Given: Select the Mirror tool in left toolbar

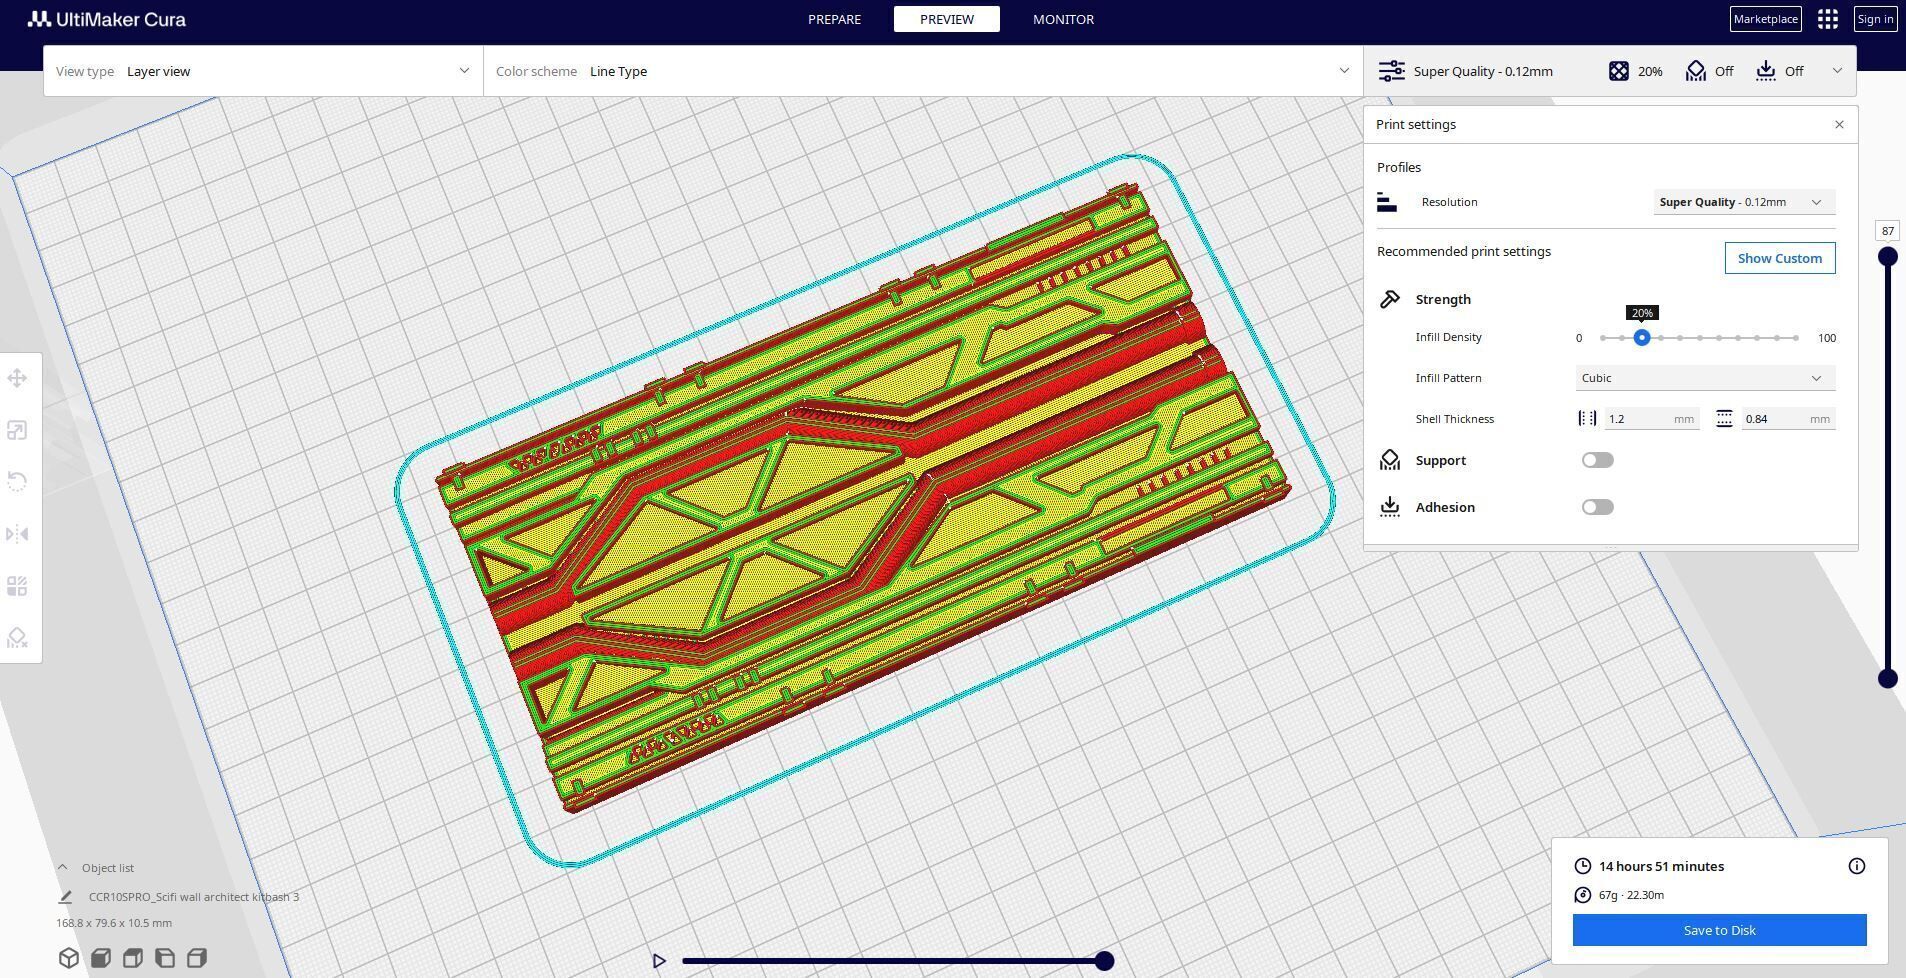Looking at the screenshot, I should coord(17,534).
